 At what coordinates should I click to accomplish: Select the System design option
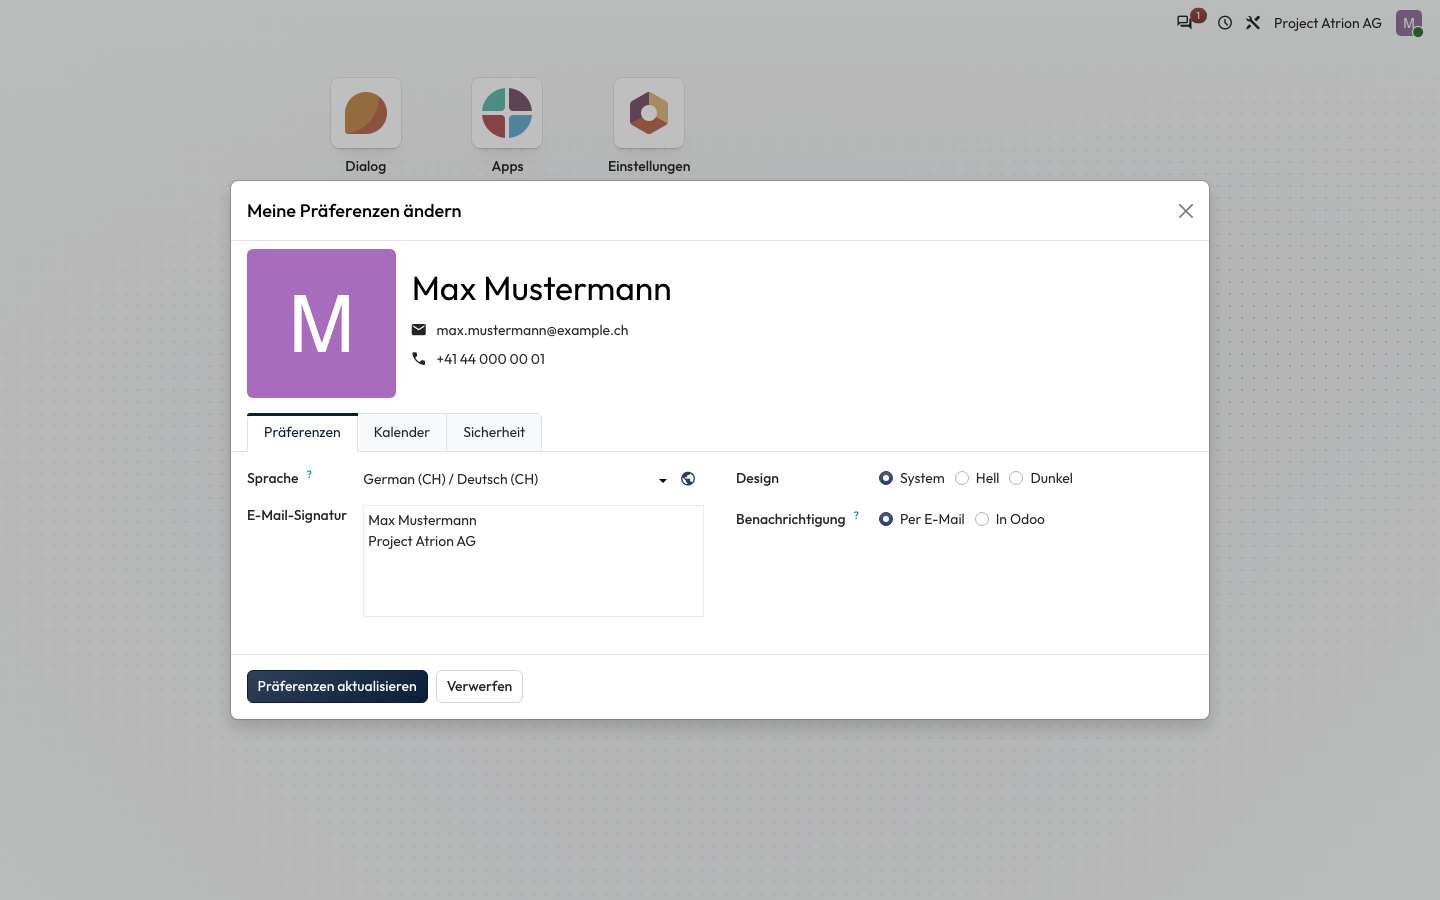pos(886,478)
